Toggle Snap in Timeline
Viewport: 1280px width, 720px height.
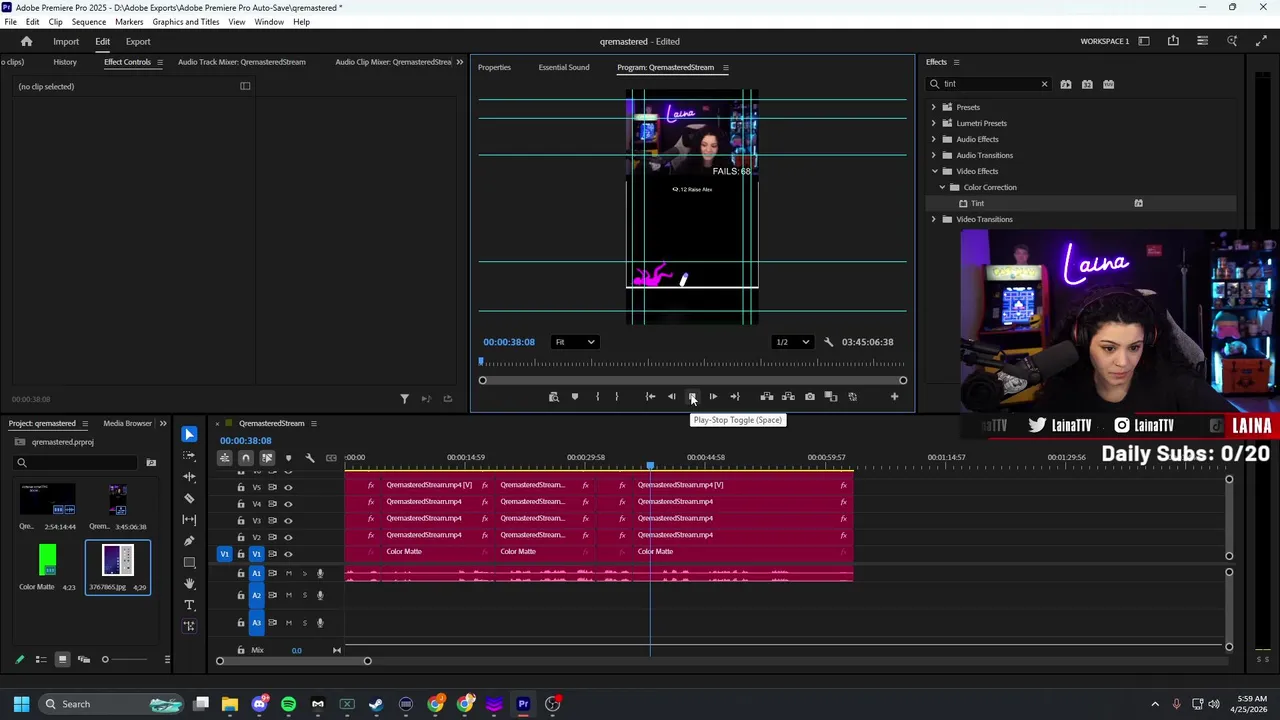tap(245, 458)
